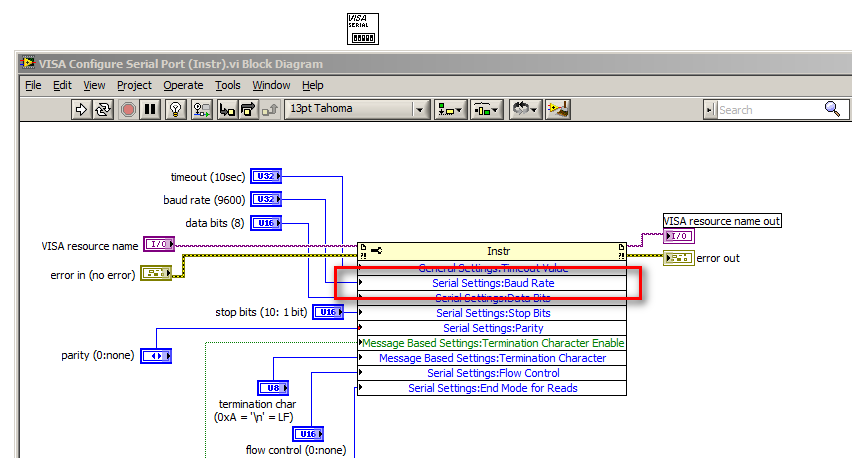The width and height of the screenshot is (852, 458).
Task: Open the Align Objects dropdown
Action: tap(452, 109)
